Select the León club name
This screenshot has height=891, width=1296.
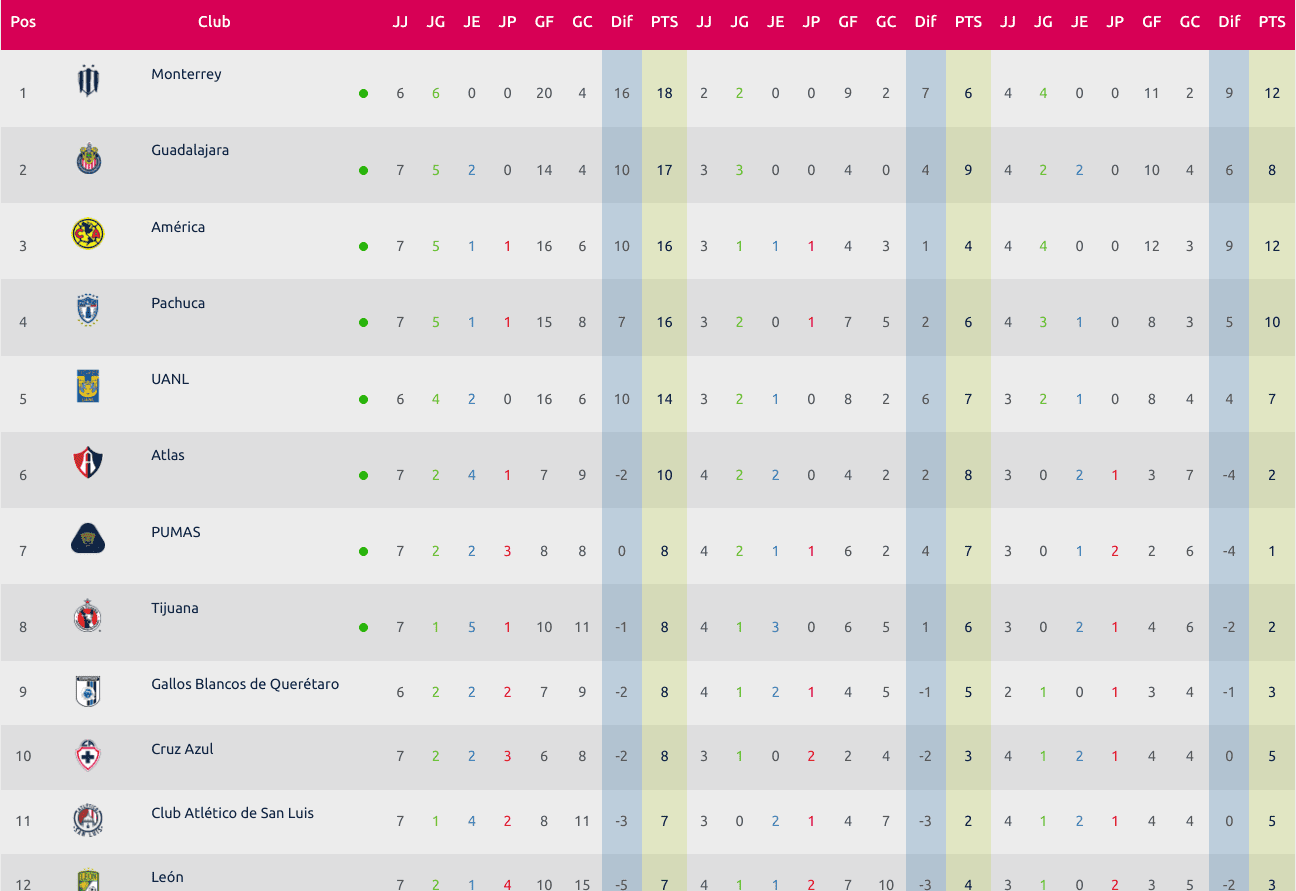pos(167,877)
